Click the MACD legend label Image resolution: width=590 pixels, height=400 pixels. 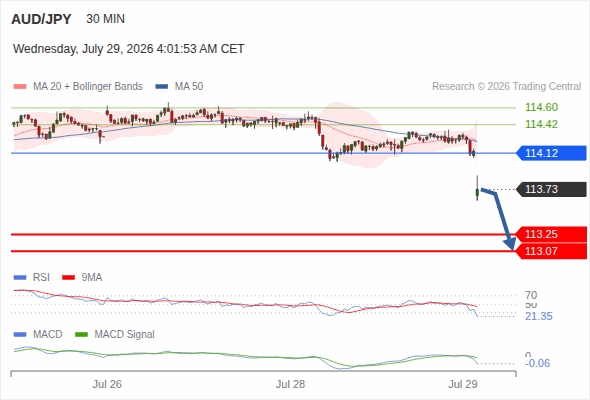pyautogui.click(x=47, y=335)
